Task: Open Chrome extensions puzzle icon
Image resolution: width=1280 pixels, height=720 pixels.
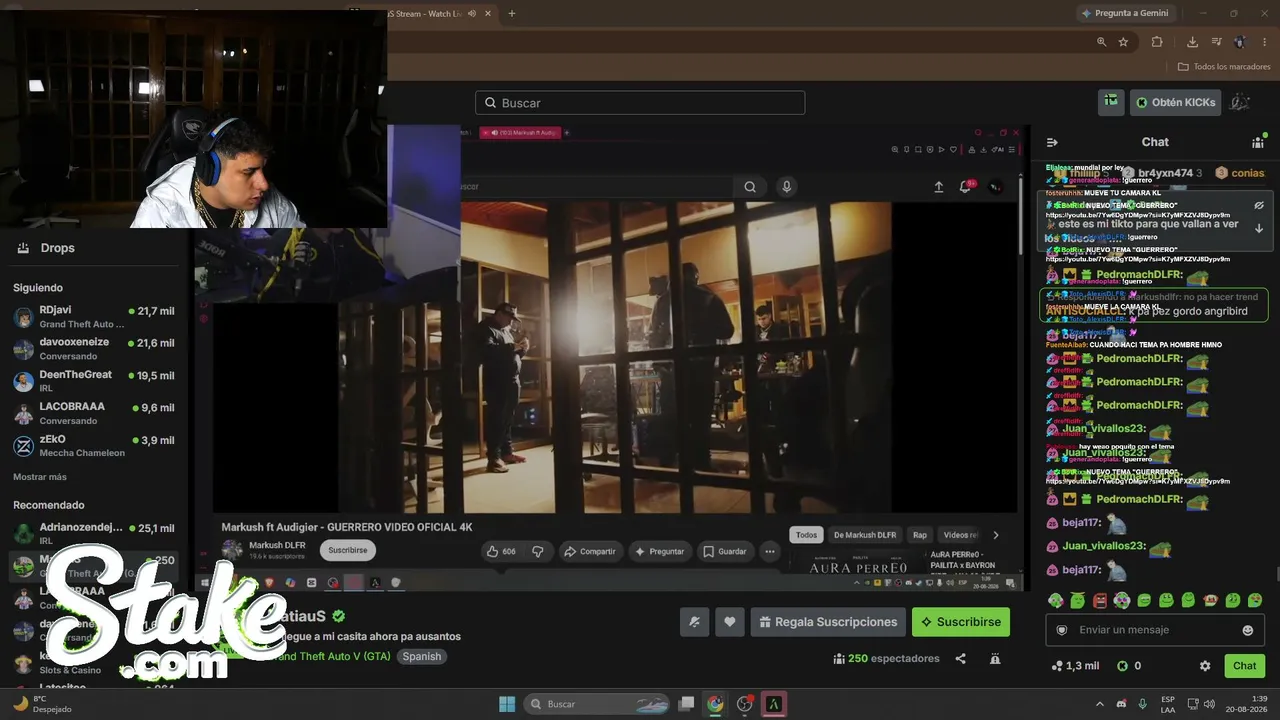Action: pyautogui.click(x=1157, y=42)
